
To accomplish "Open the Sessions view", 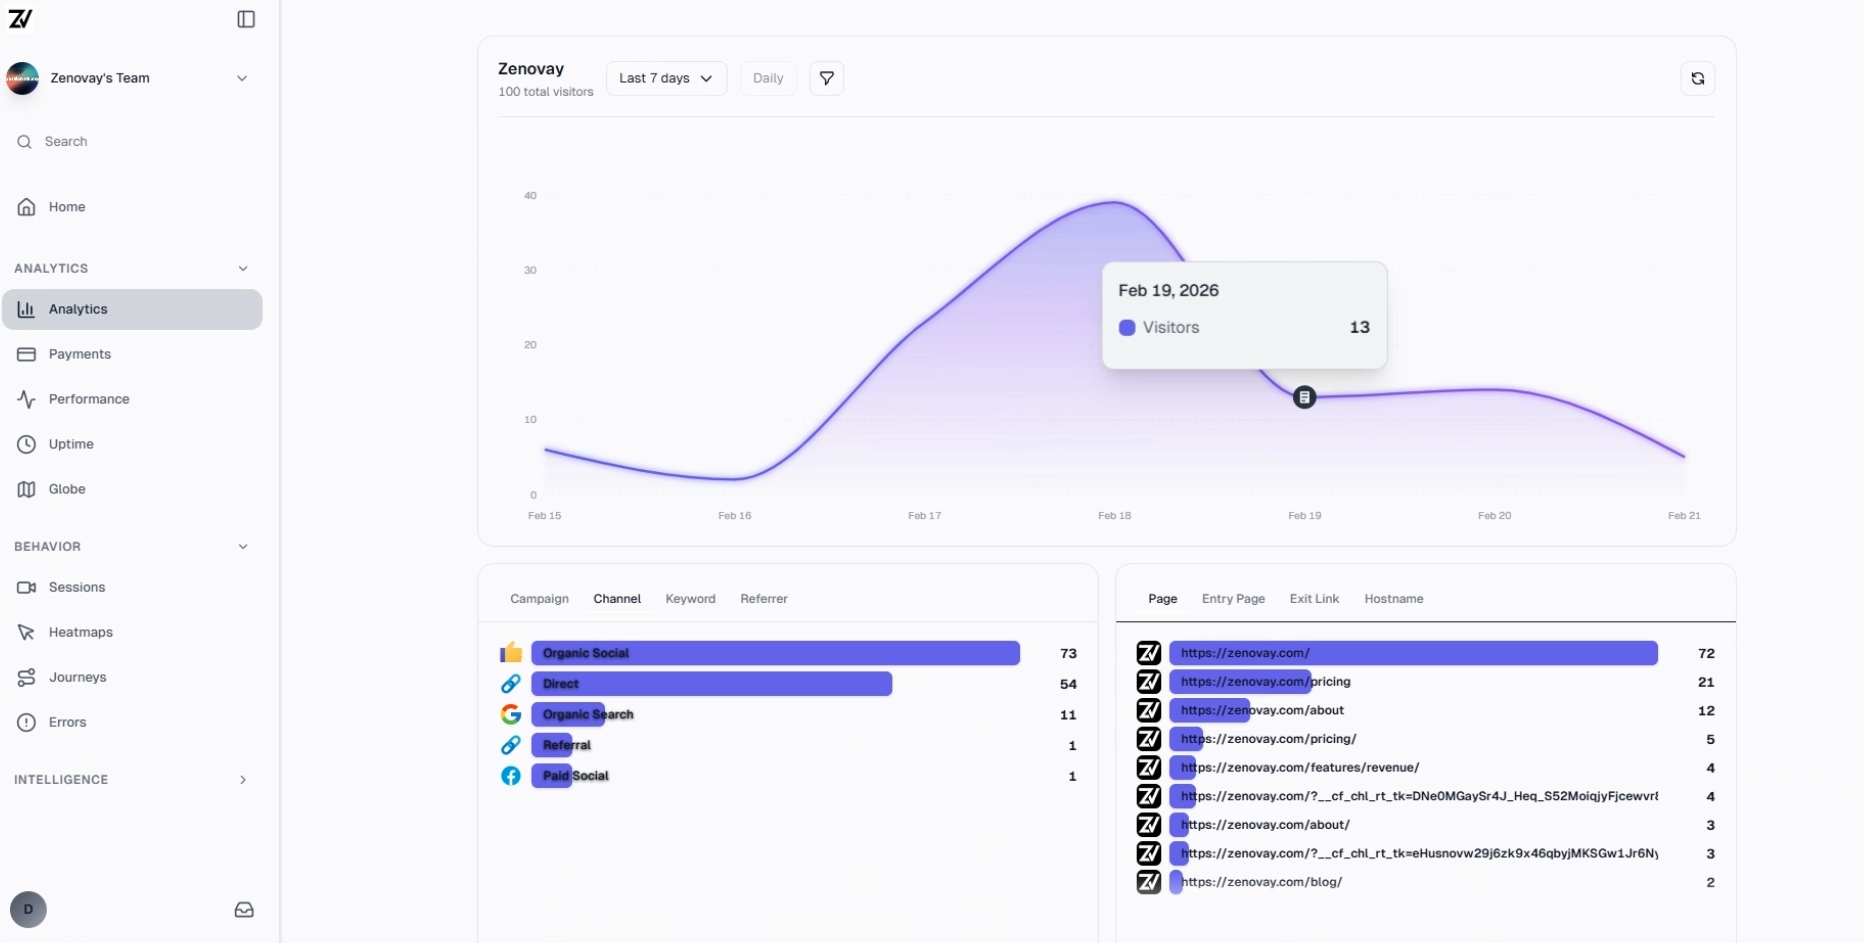I will [x=76, y=587].
